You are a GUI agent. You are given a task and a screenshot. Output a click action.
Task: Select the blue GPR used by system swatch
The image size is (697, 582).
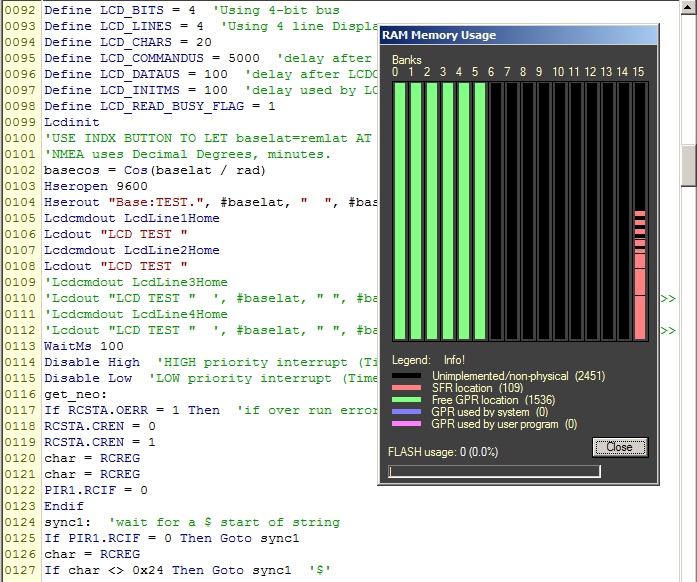[406, 412]
